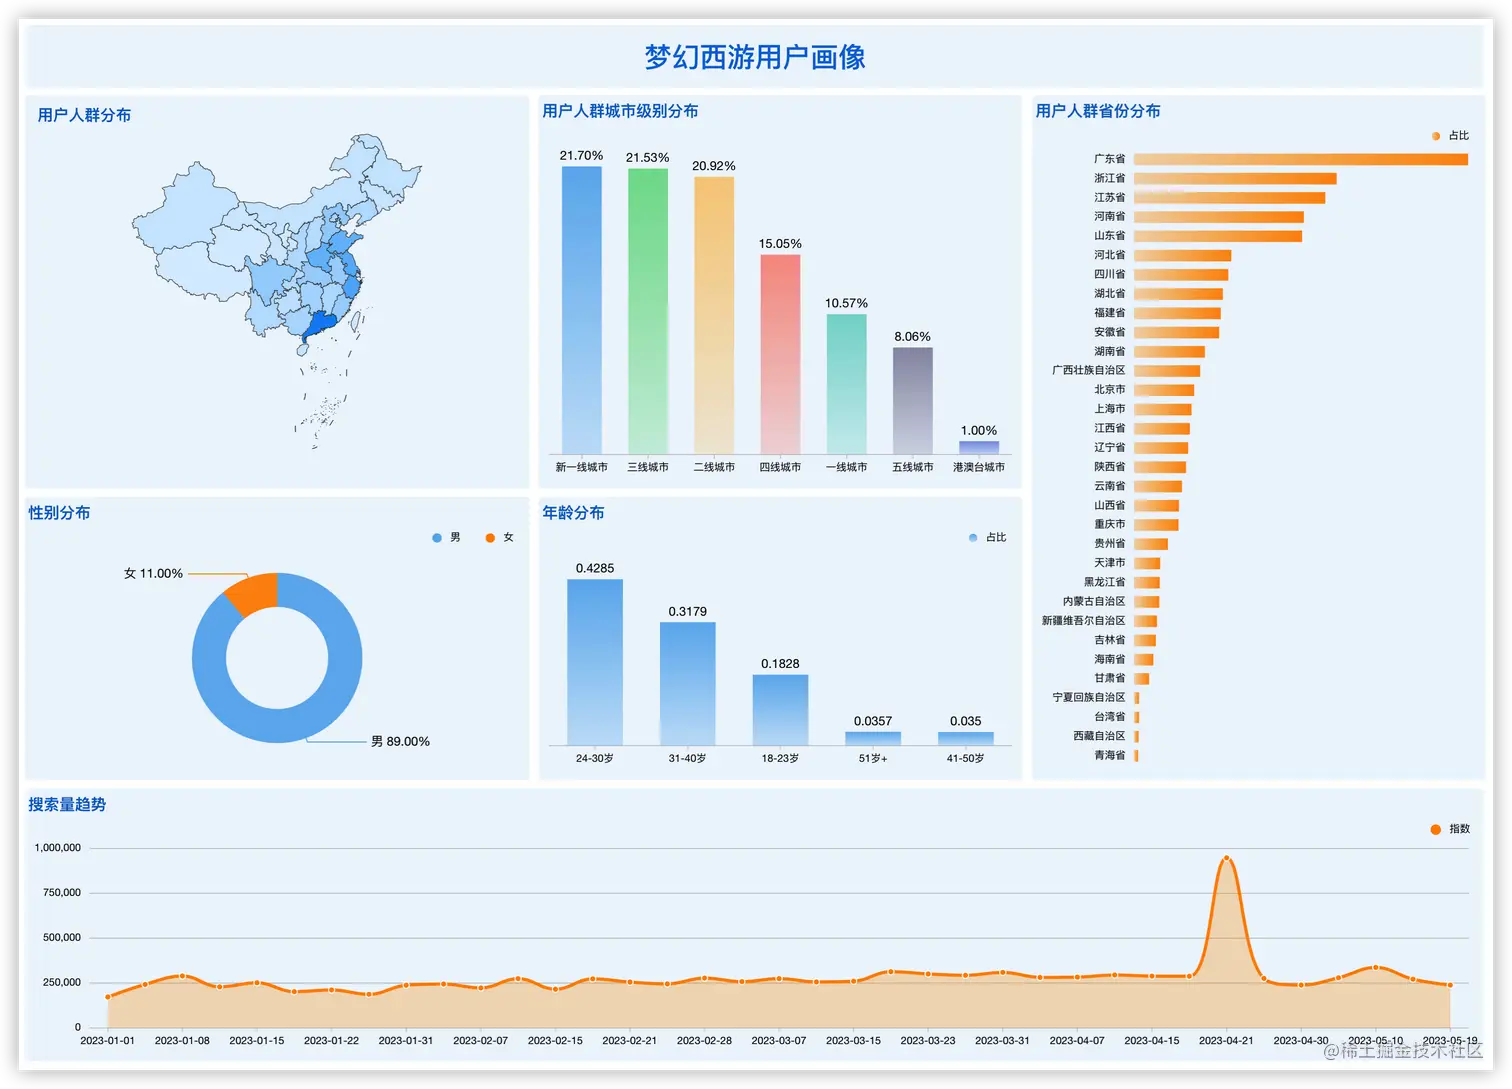Viewport: 1512px width, 1089px height.
Task: Click the 用户人群分布 panel title
Action: [x=84, y=115]
